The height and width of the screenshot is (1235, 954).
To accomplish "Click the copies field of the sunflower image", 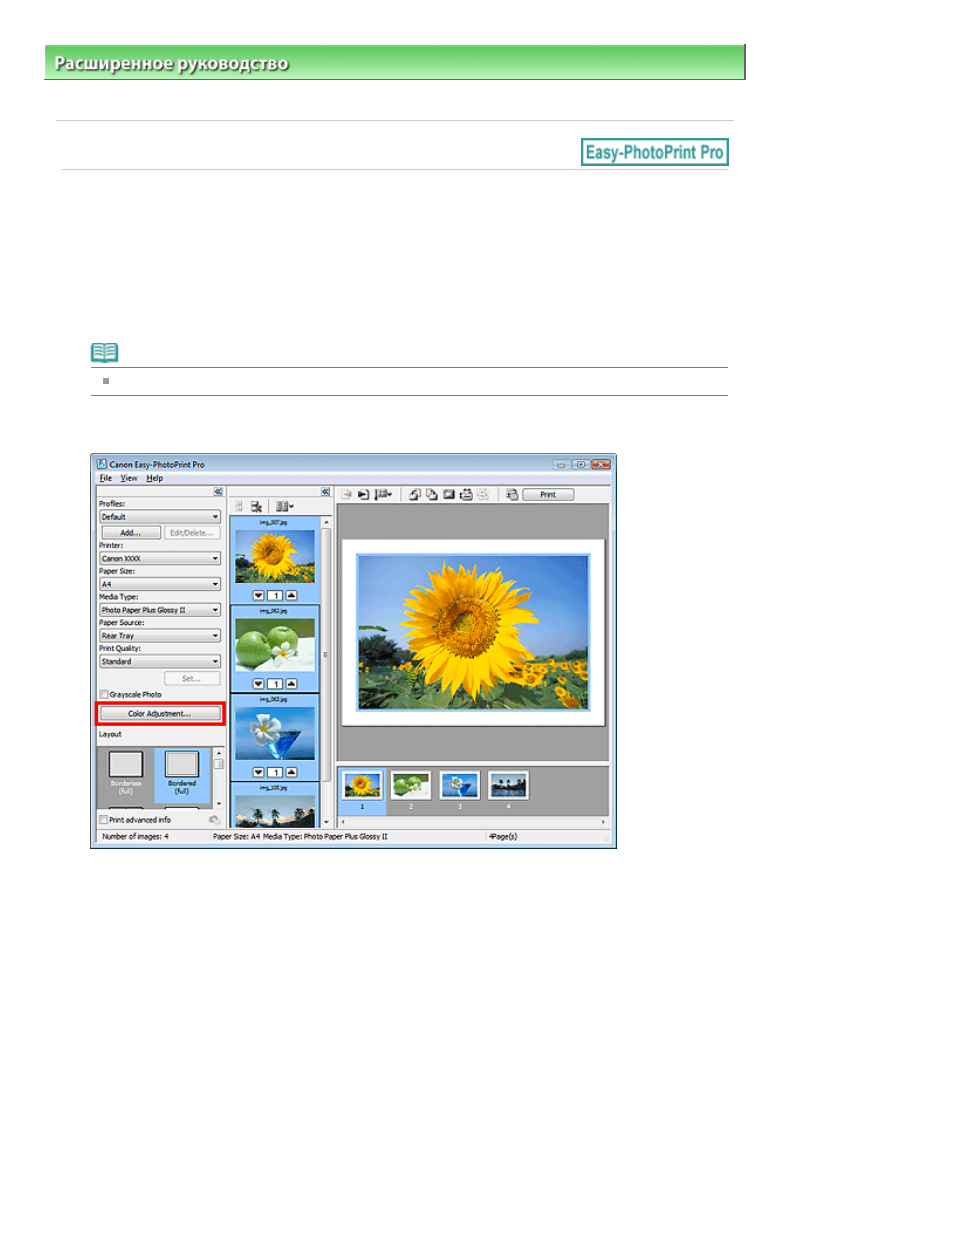I will coord(275,596).
